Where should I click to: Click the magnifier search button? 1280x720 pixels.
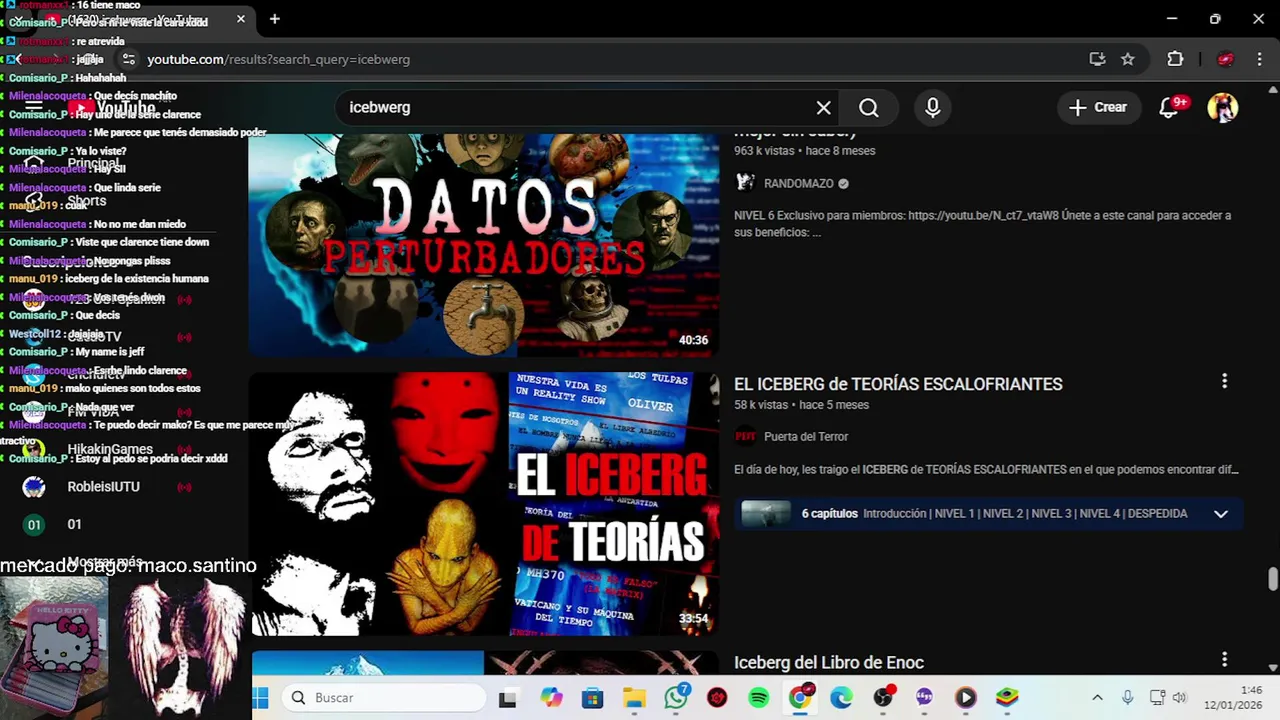coord(868,108)
